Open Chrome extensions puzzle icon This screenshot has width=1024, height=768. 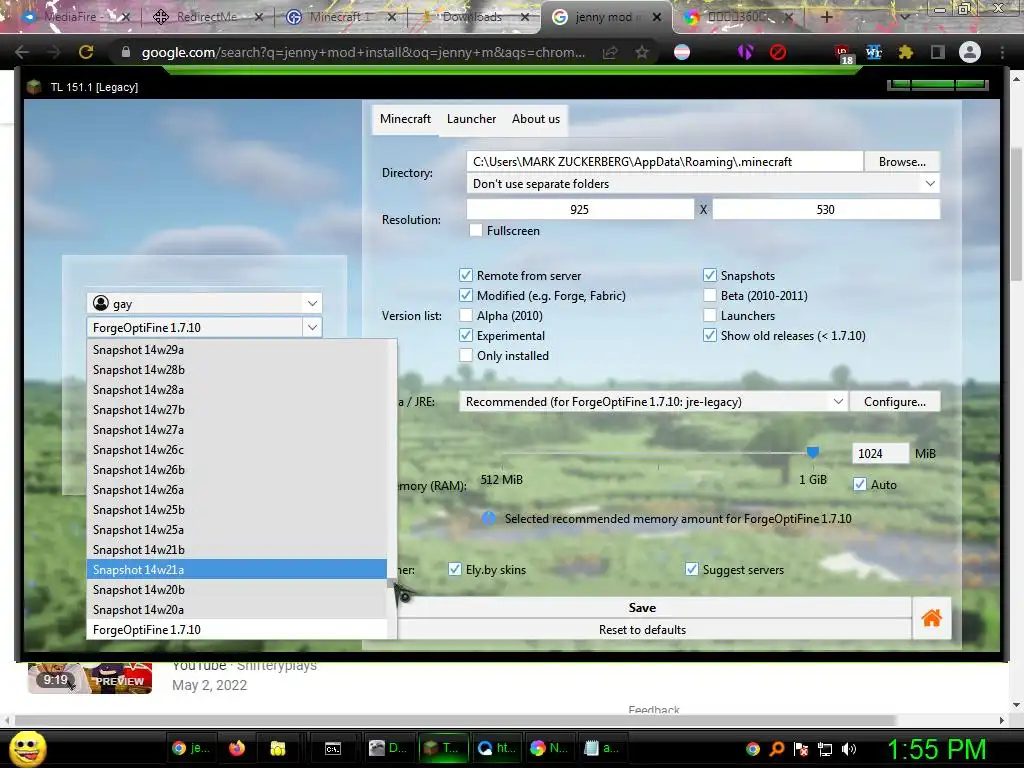click(x=905, y=52)
